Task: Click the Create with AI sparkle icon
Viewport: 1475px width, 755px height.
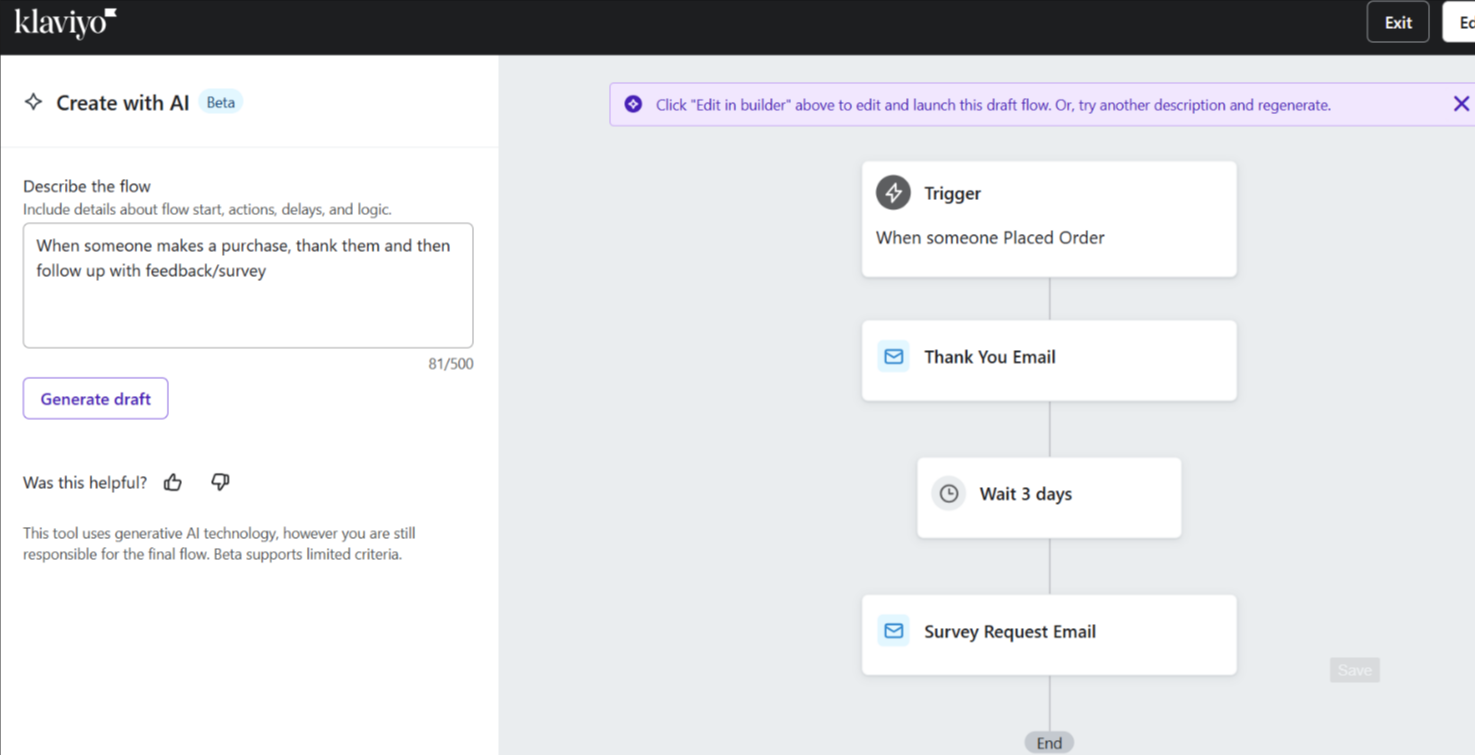Action: point(33,102)
